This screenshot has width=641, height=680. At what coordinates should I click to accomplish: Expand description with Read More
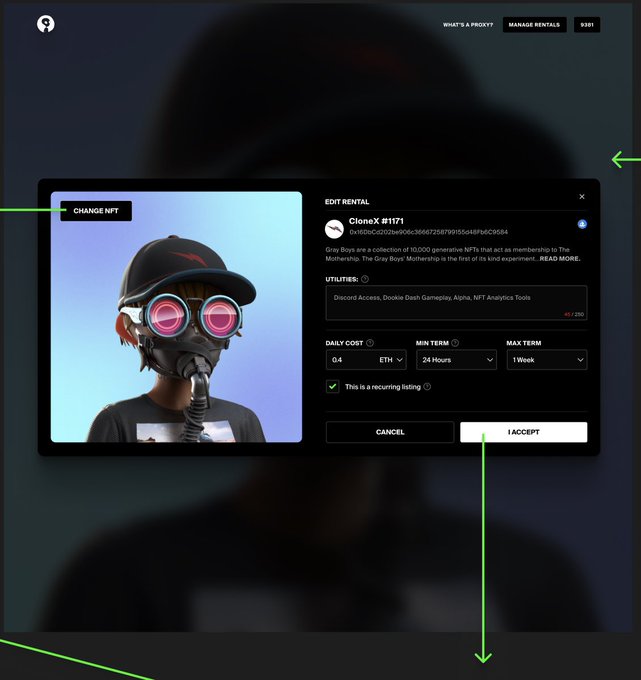(x=559, y=258)
